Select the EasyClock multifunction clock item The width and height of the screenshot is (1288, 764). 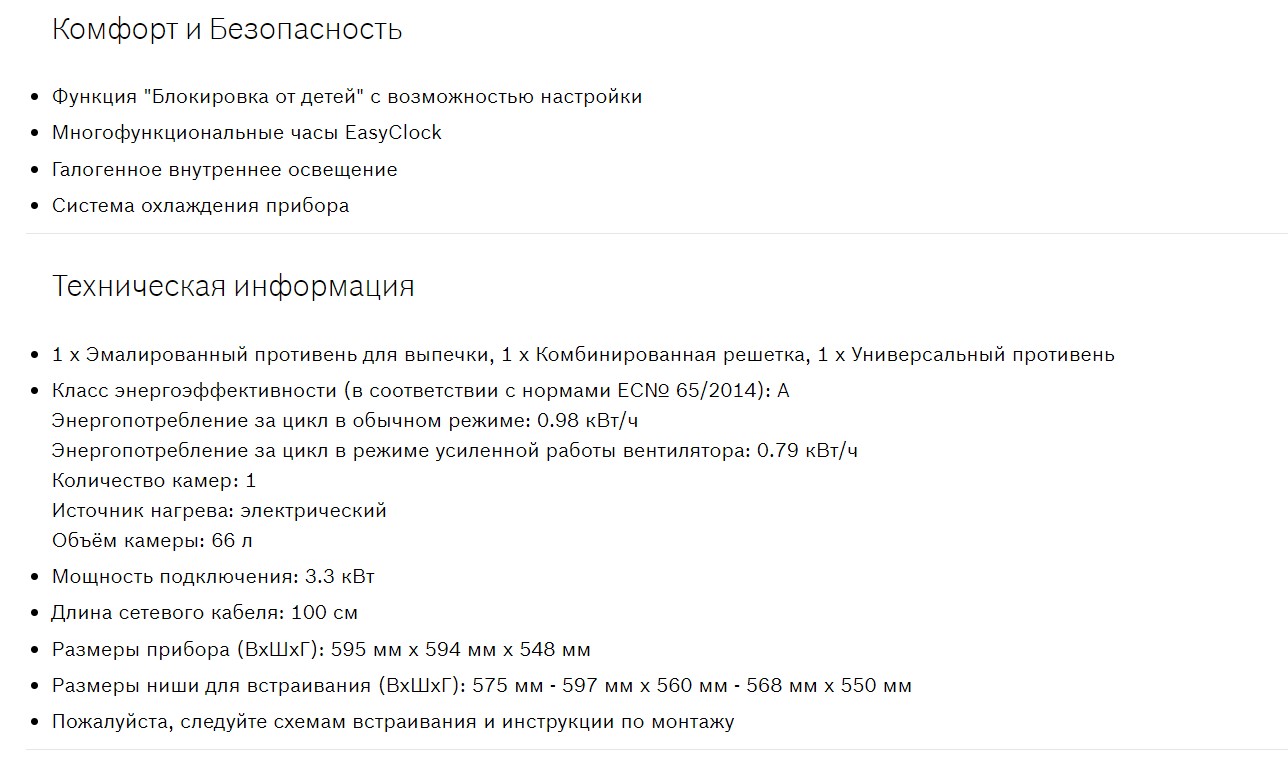click(x=246, y=133)
